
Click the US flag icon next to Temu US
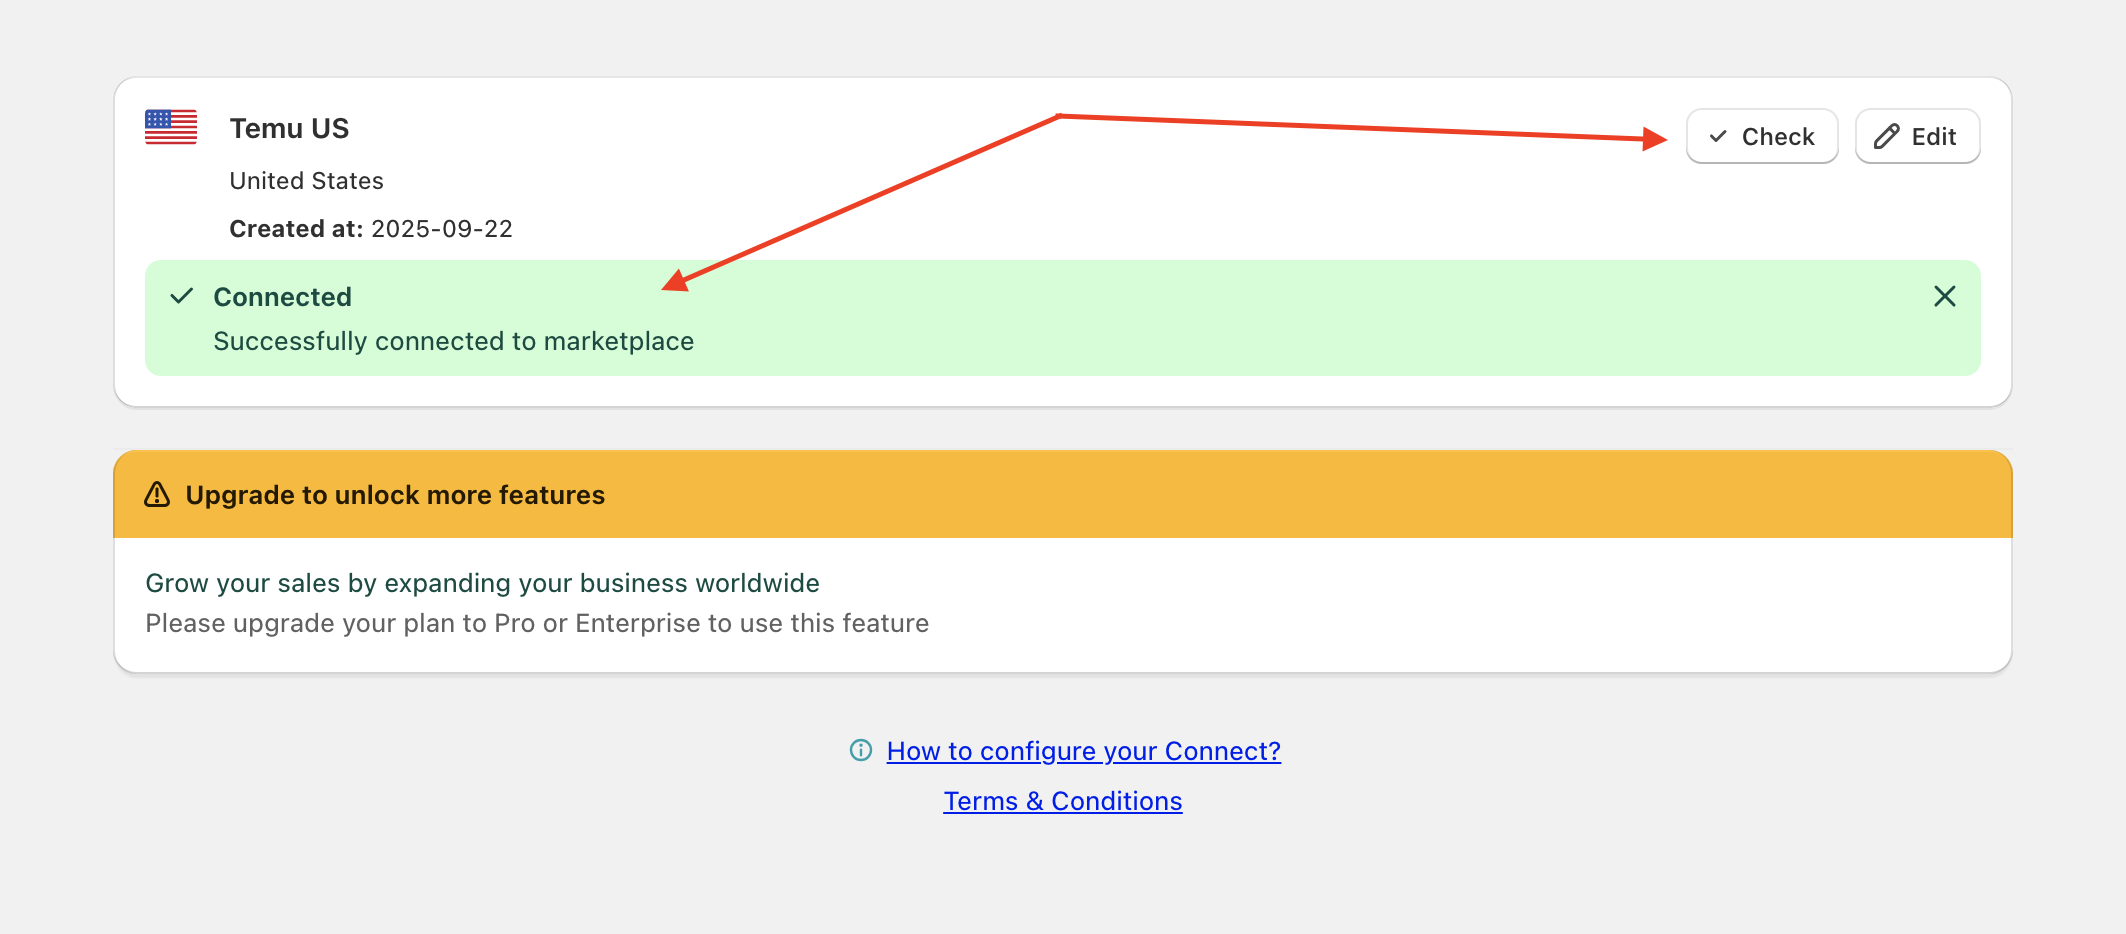pyautogui.click(x=170, y=125)
